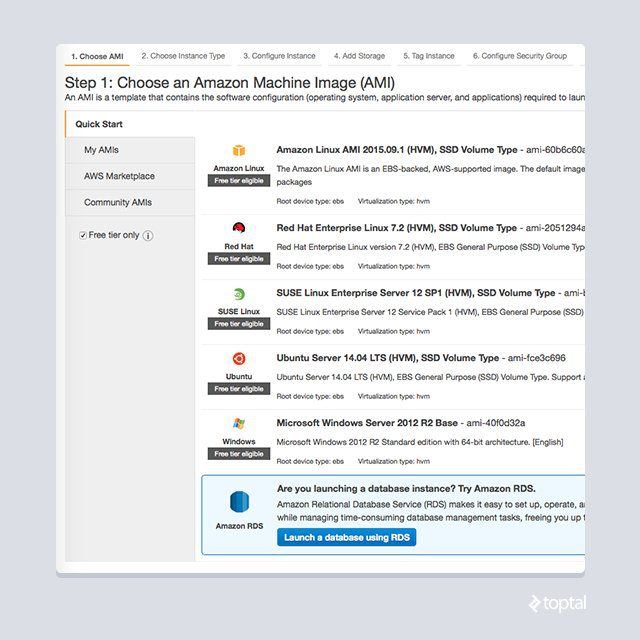Click the Amazon RDS label under icon
640x640 pixels.
coord(239,526)
